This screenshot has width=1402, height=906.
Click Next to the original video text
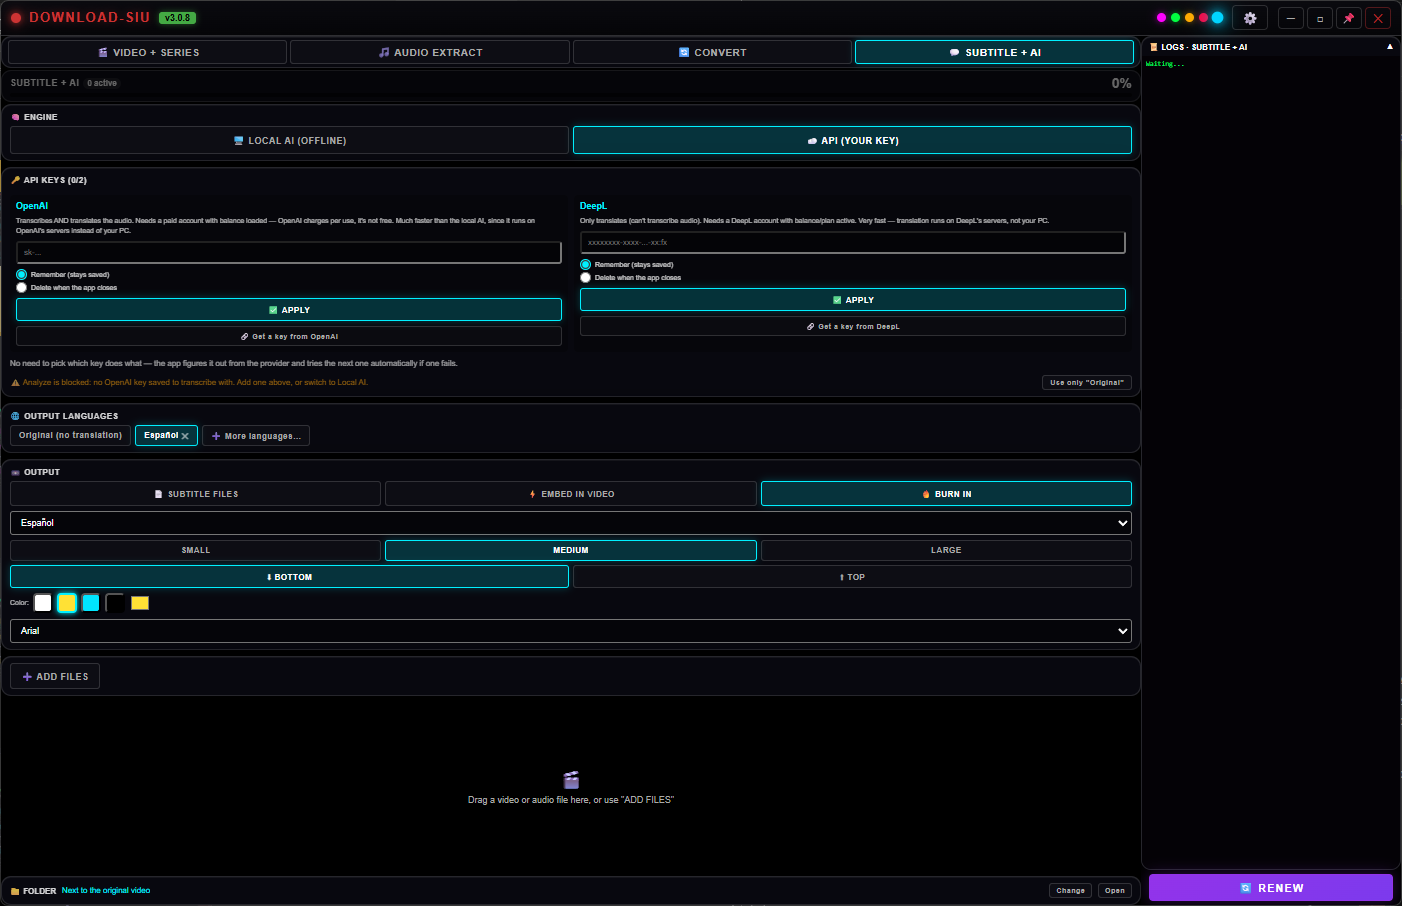tap(106, 890)
